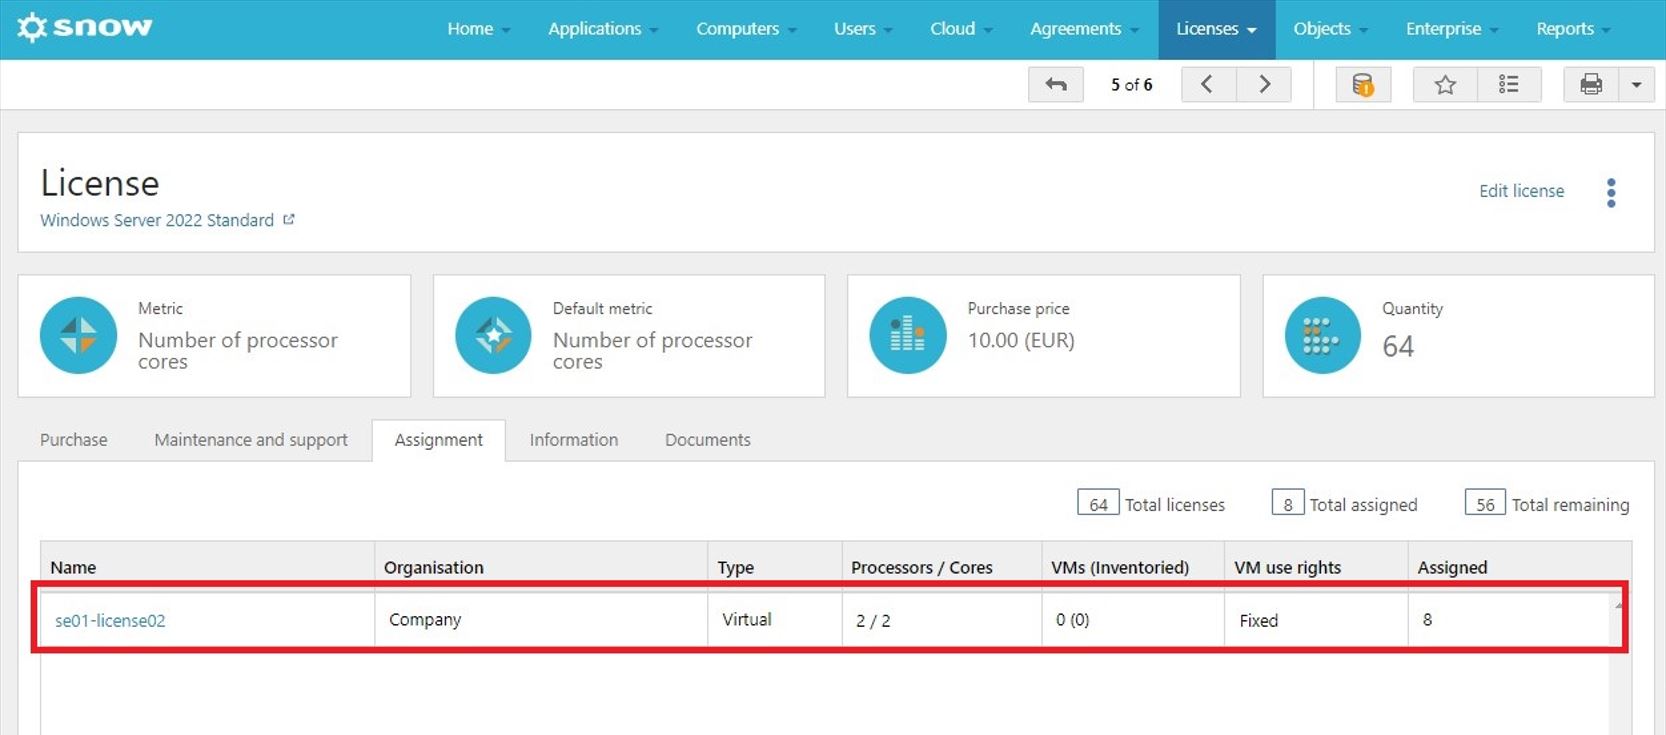The image size is (1666, 735).
Task: Go to previous license record
Action: click(1208, 85)
